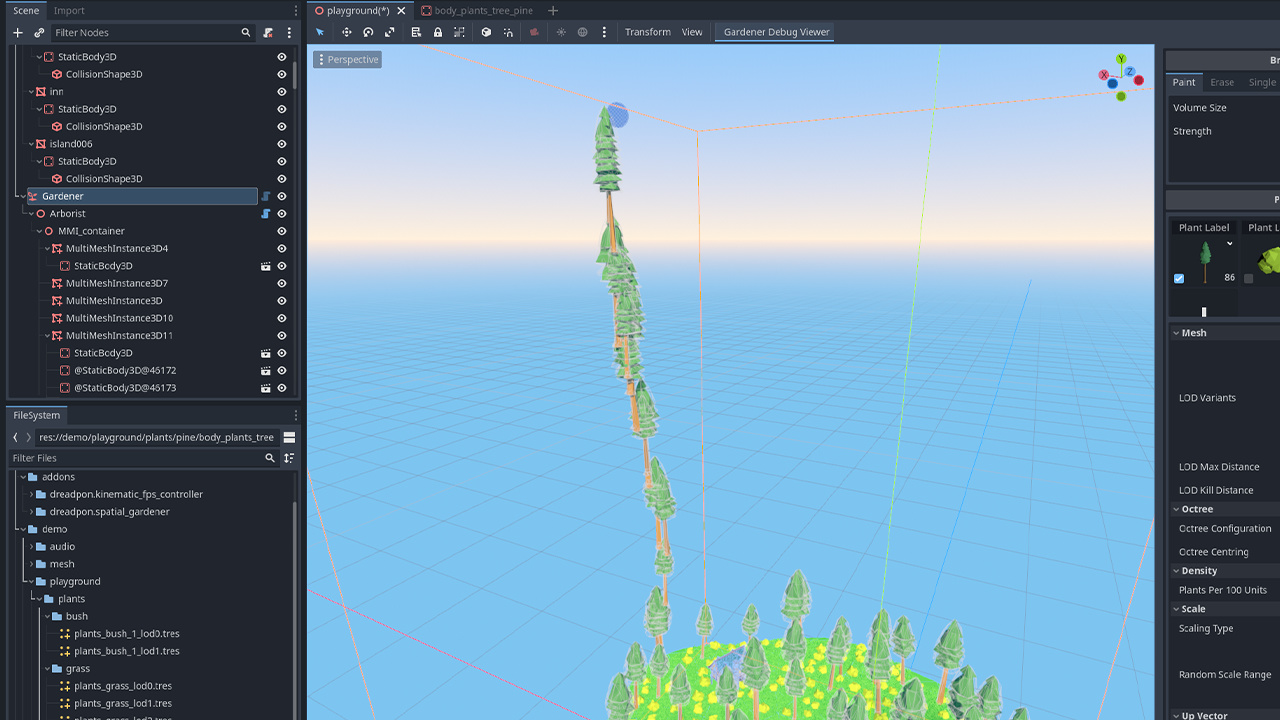Viewport: 1280px width, 720px height.
Task: Open the Perspective dropdown
Action: pyautogui.click(x=347, y=59)
